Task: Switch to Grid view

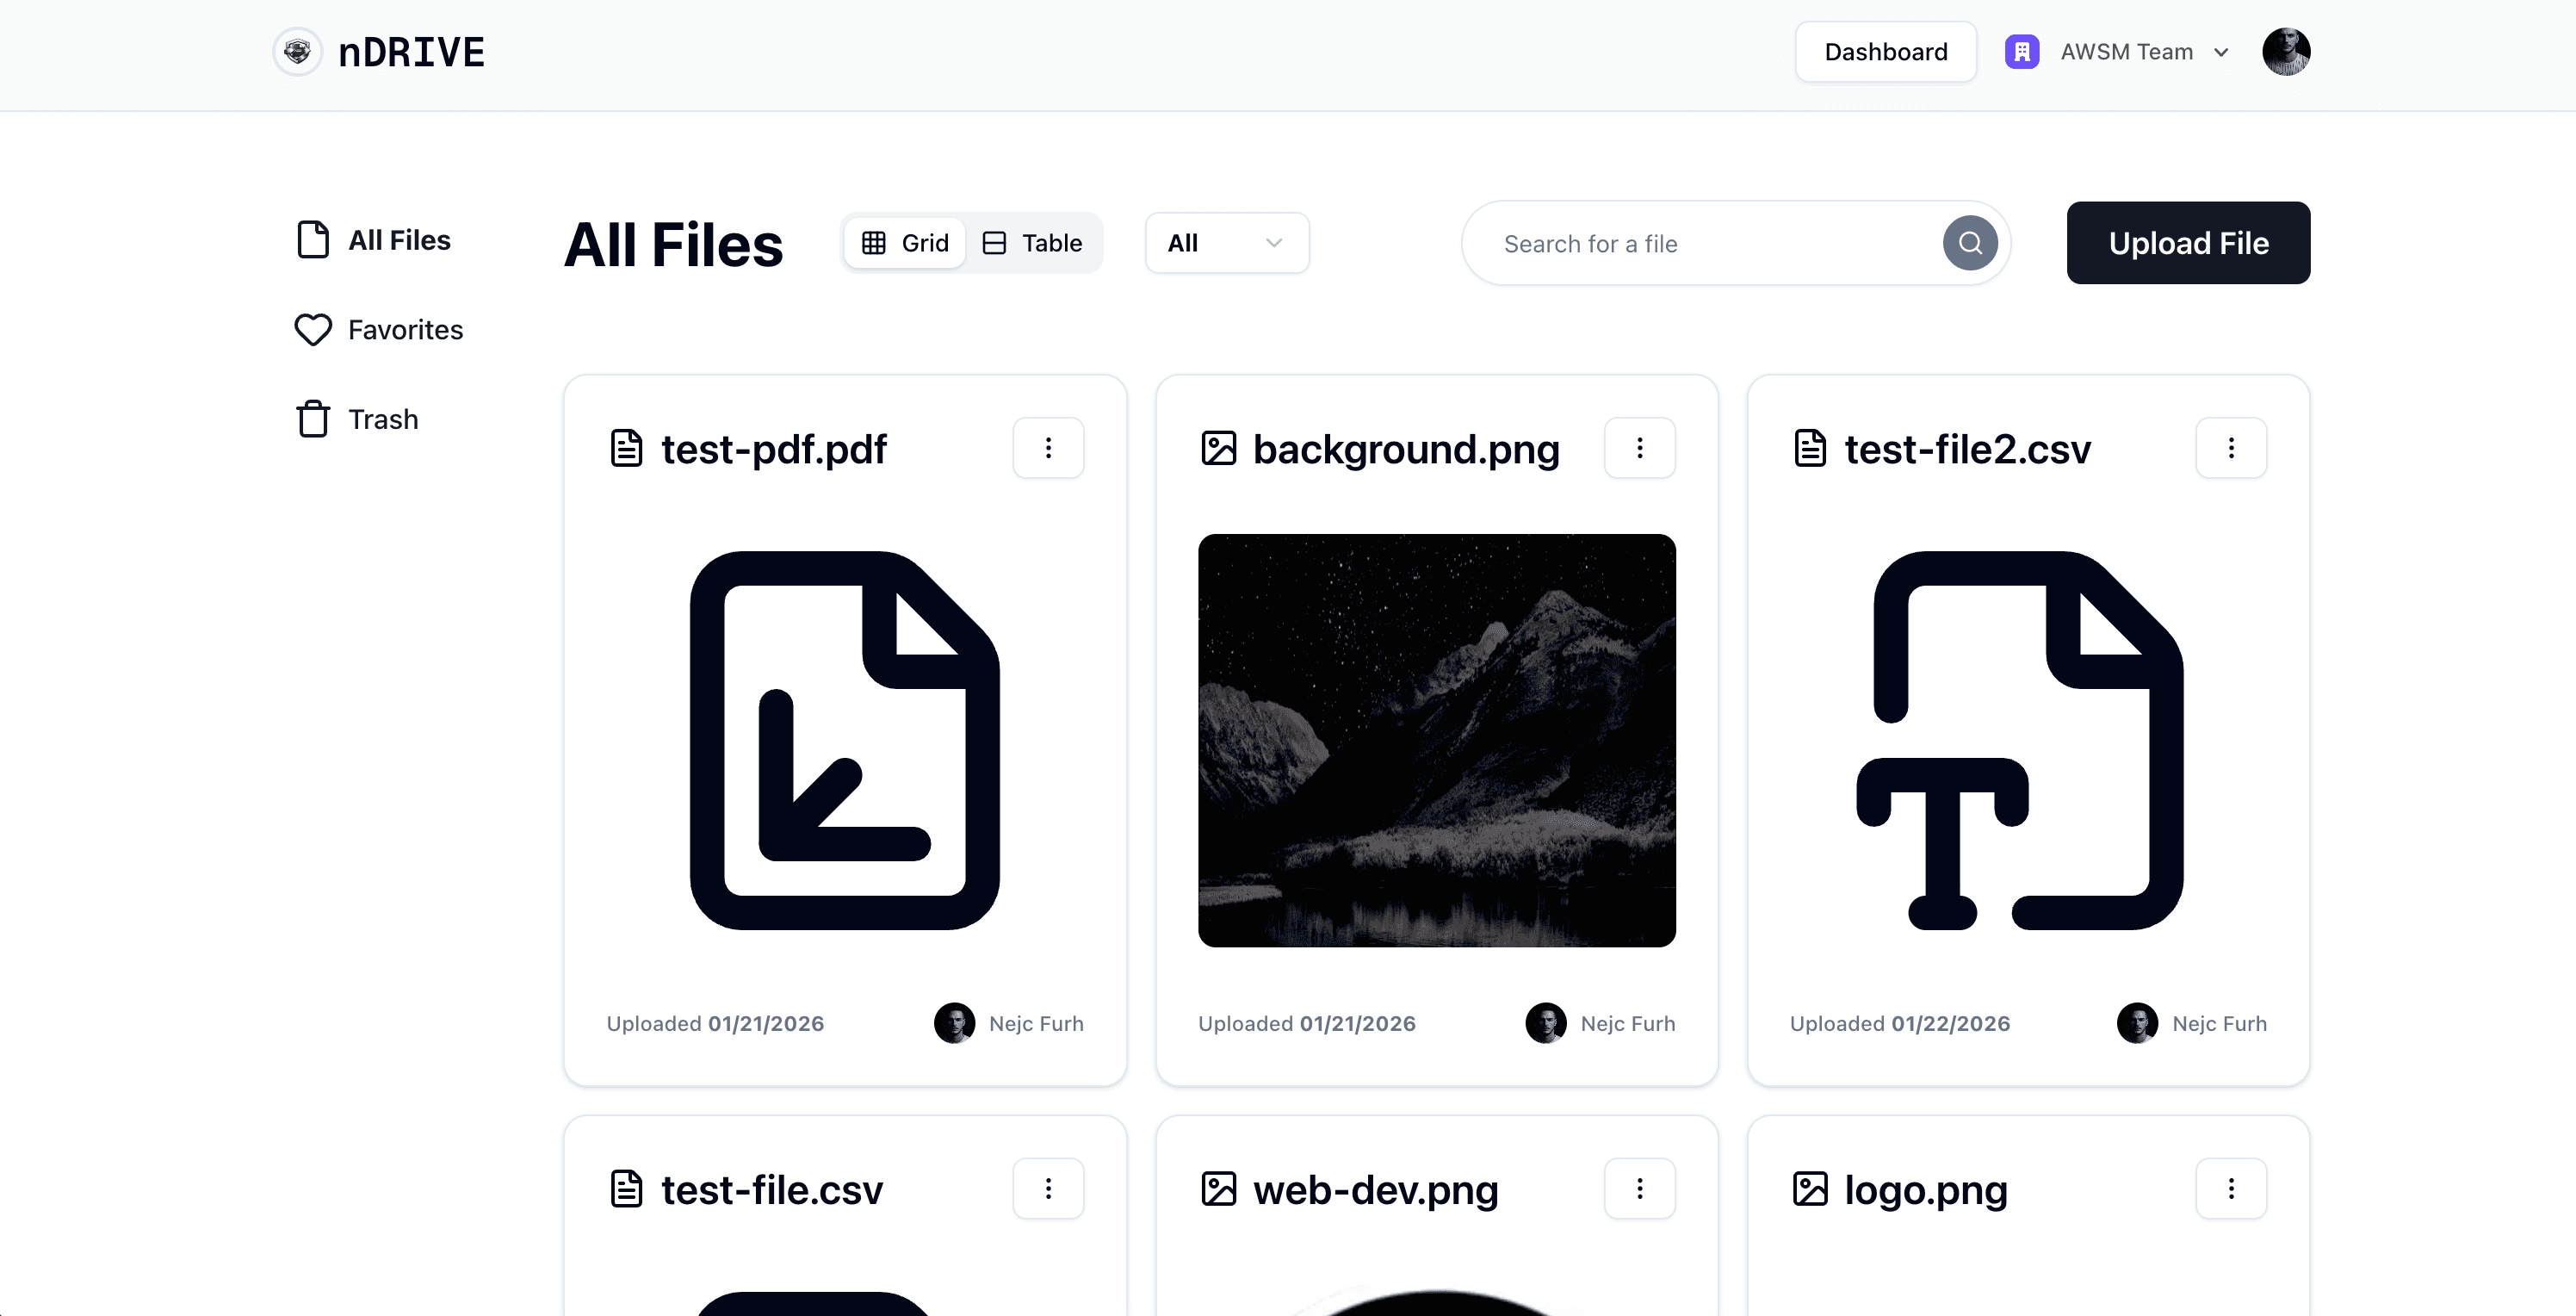Action: [x=905, y=243]
